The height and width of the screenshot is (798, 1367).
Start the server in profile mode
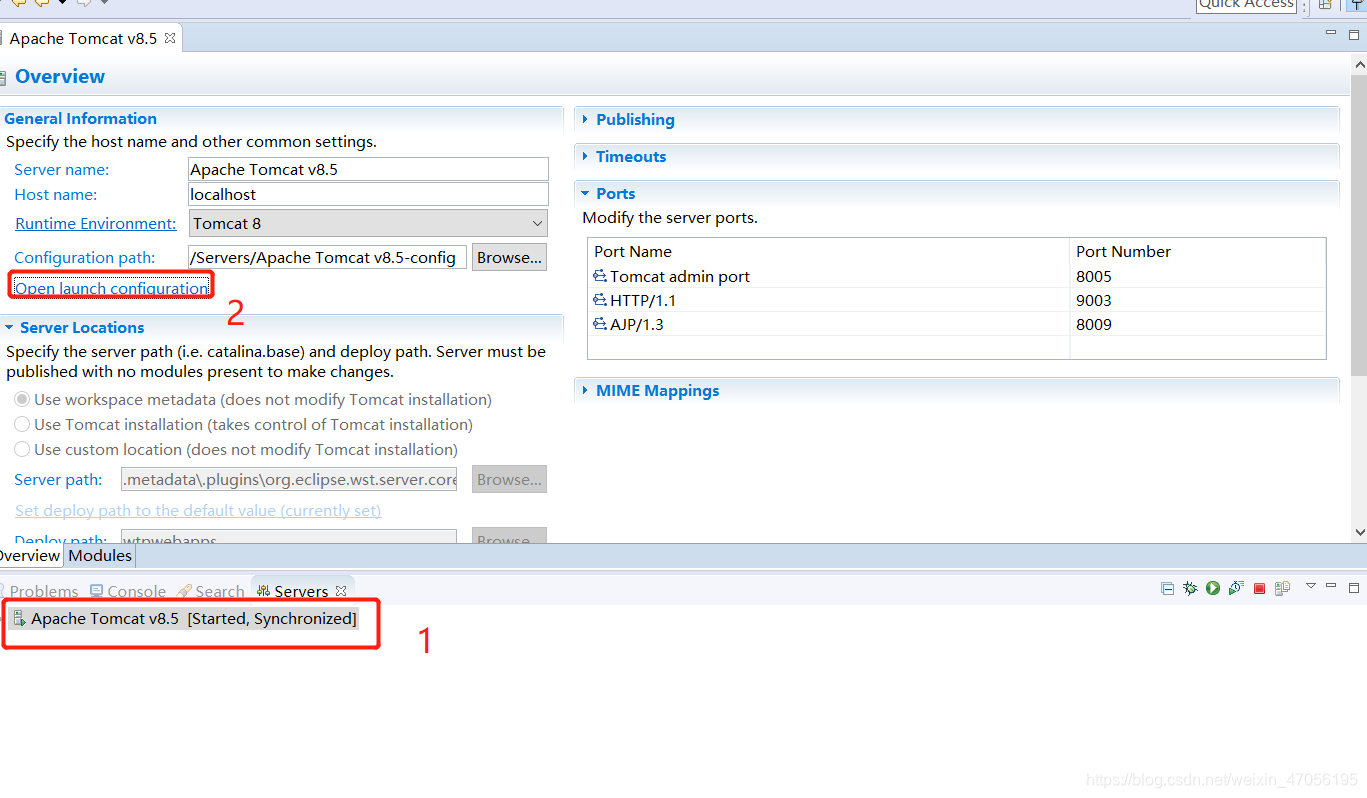click(1236, 589)
